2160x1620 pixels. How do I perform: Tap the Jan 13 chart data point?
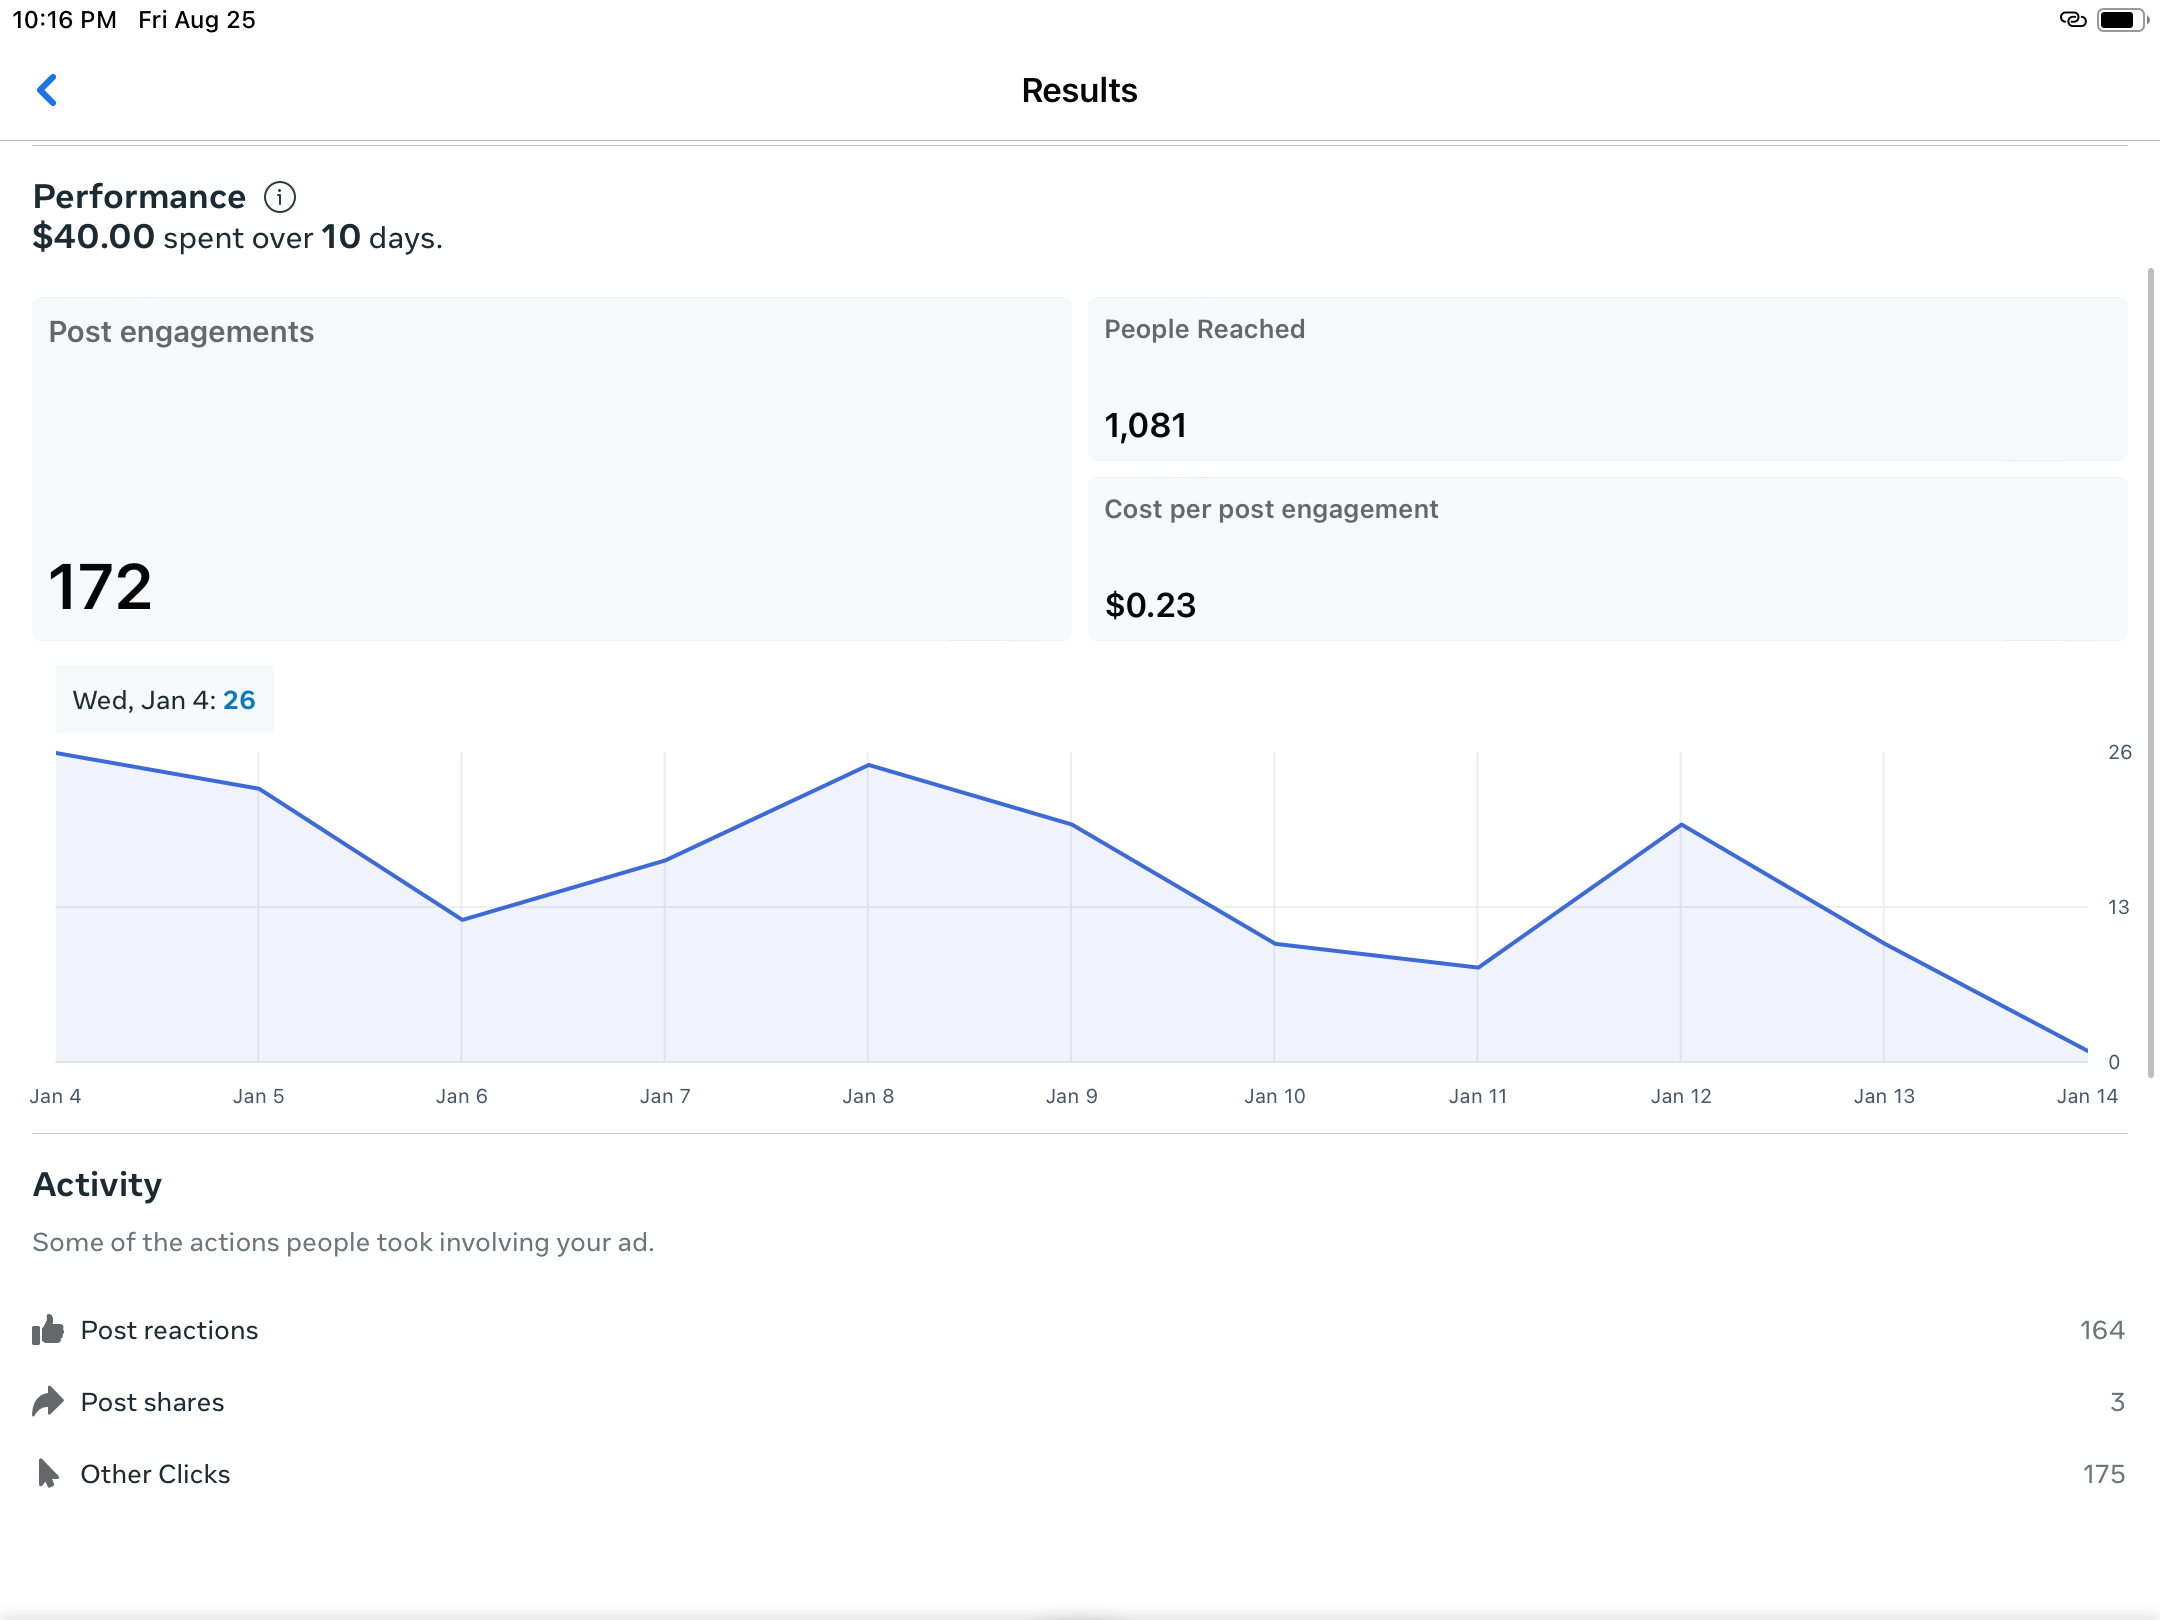coord(1884,944)
